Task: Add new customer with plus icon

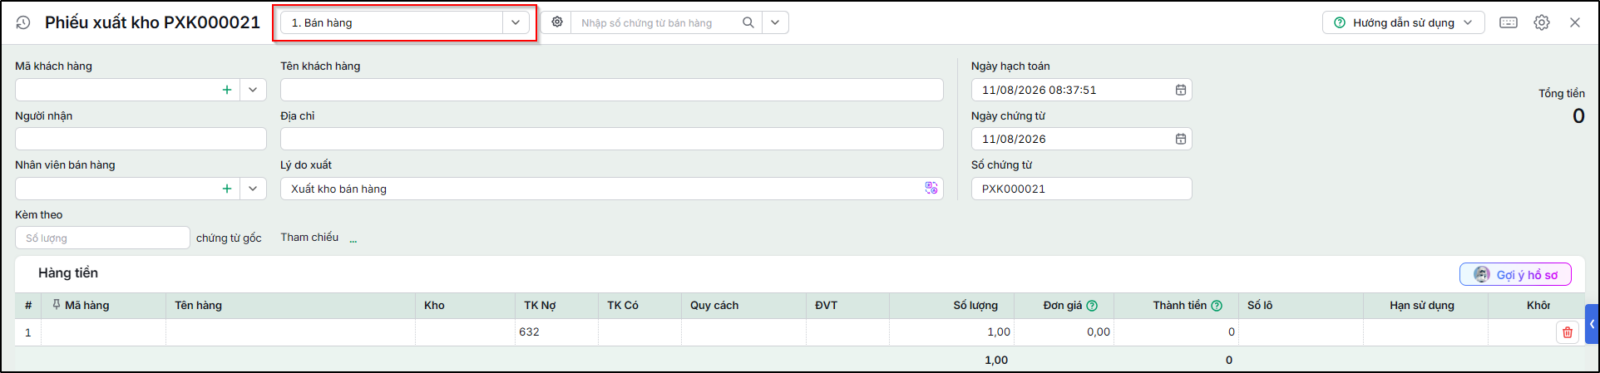Action: (x=227, y=89)
